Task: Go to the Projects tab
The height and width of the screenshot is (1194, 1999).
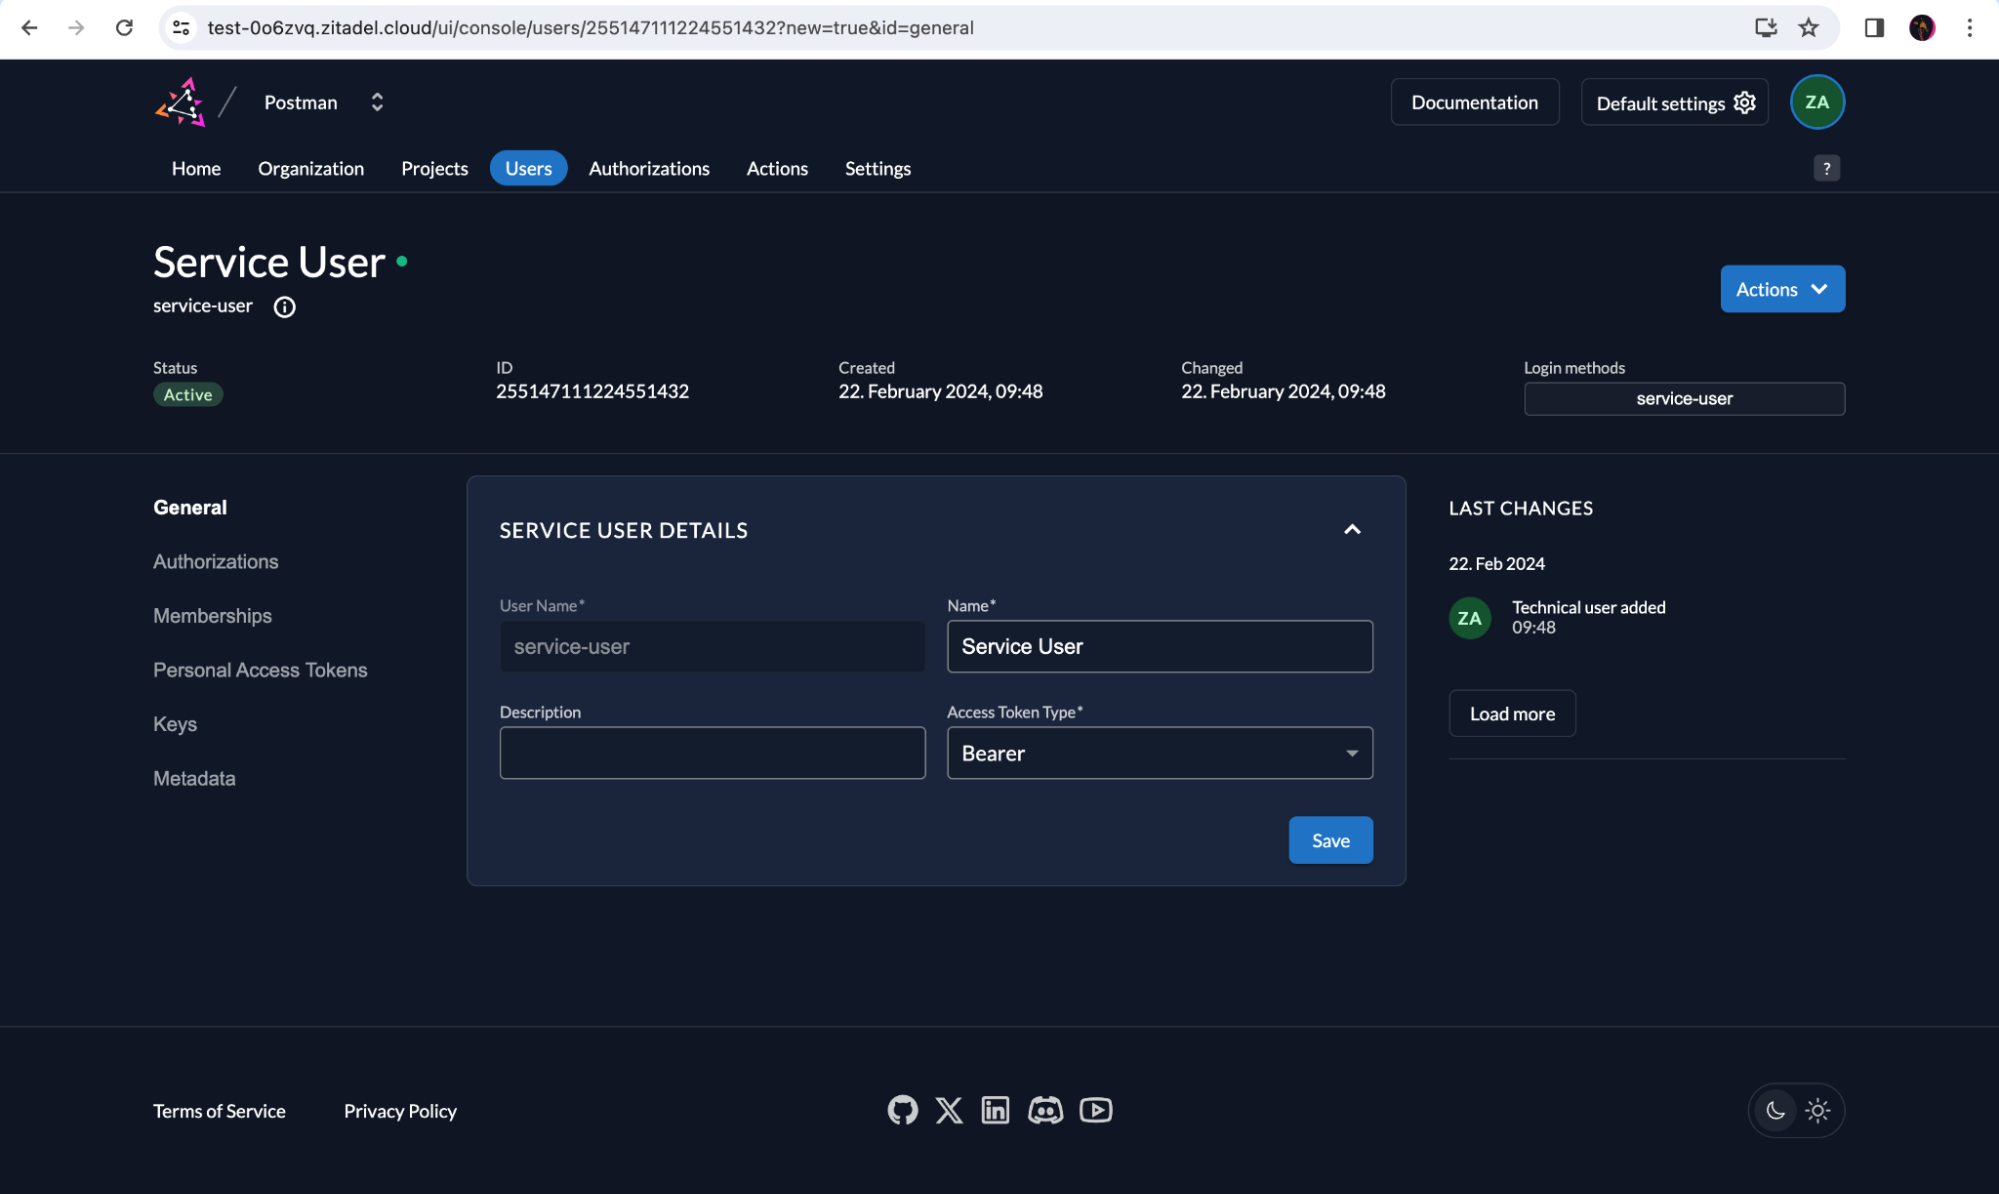Action: (x=434, y=168)
